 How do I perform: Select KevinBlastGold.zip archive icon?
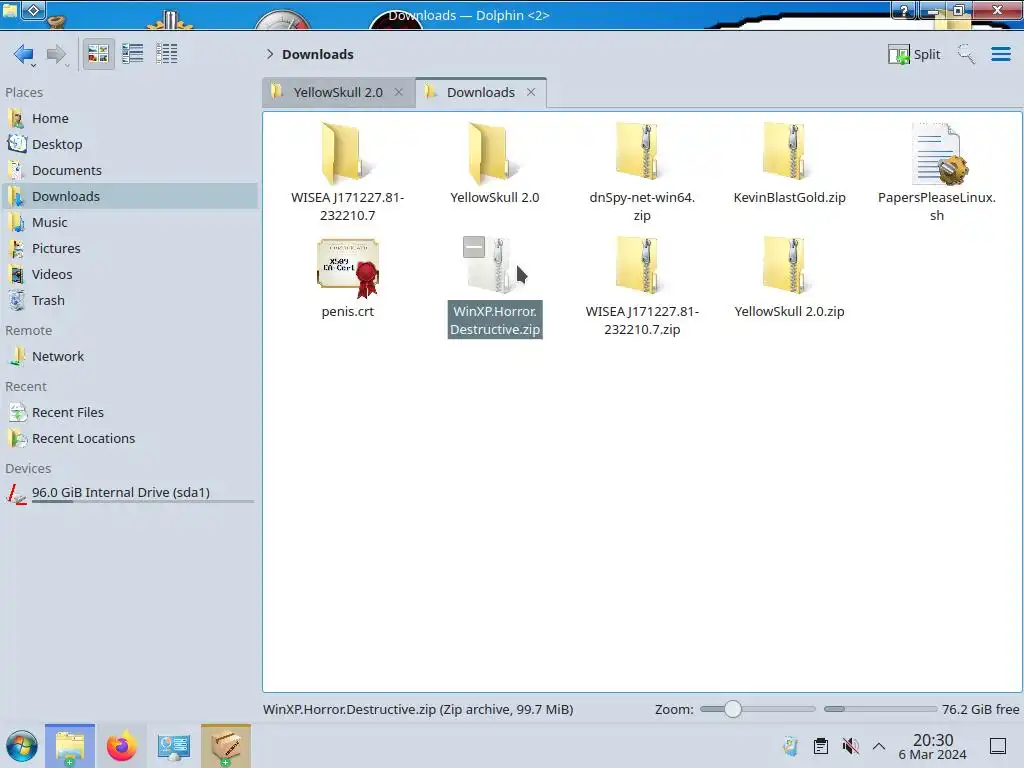tap(789, 152)
